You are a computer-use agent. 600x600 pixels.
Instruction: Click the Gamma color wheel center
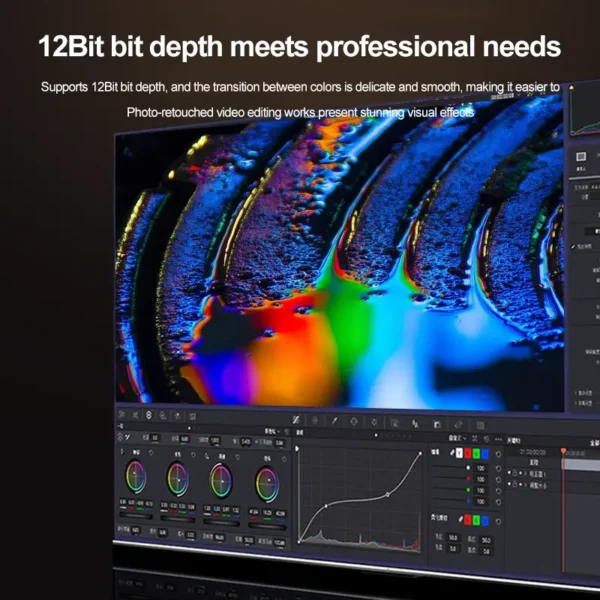pos(178,479)
